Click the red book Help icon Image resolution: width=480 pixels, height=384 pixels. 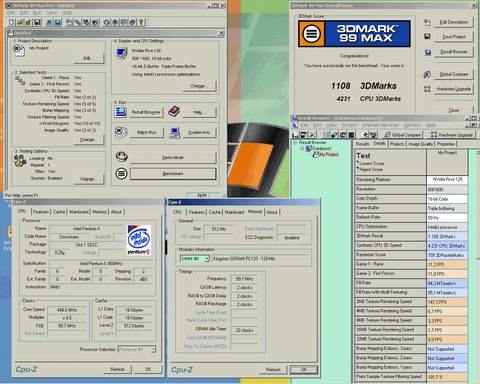[x=174, y=112]
